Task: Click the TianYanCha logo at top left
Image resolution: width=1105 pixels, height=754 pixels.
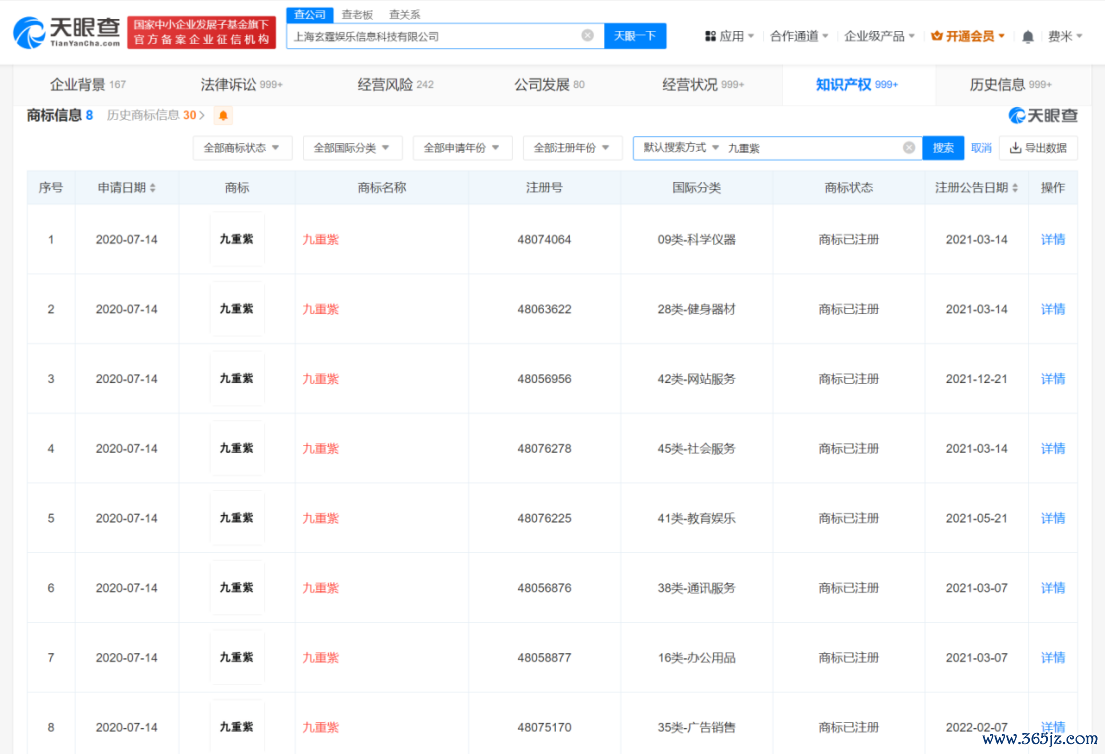Action: pos(67,34)
